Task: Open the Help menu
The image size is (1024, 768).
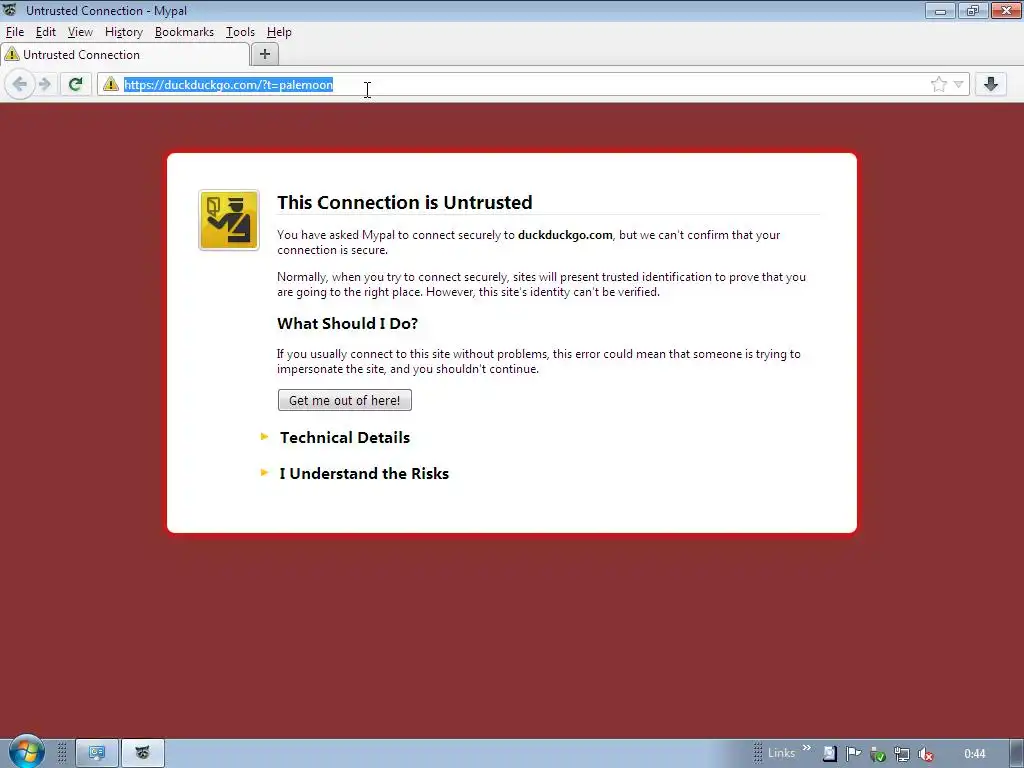Action: (279, 32)
